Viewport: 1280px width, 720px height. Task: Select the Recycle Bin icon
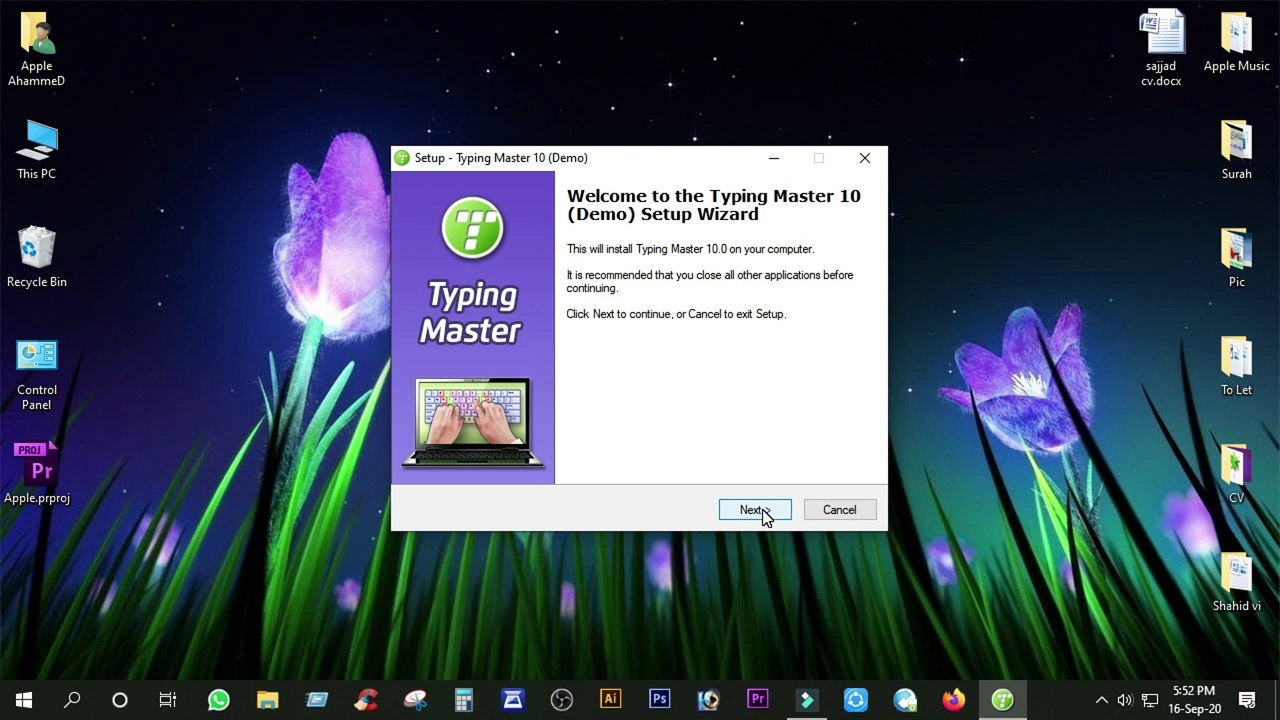coord(37,258)
